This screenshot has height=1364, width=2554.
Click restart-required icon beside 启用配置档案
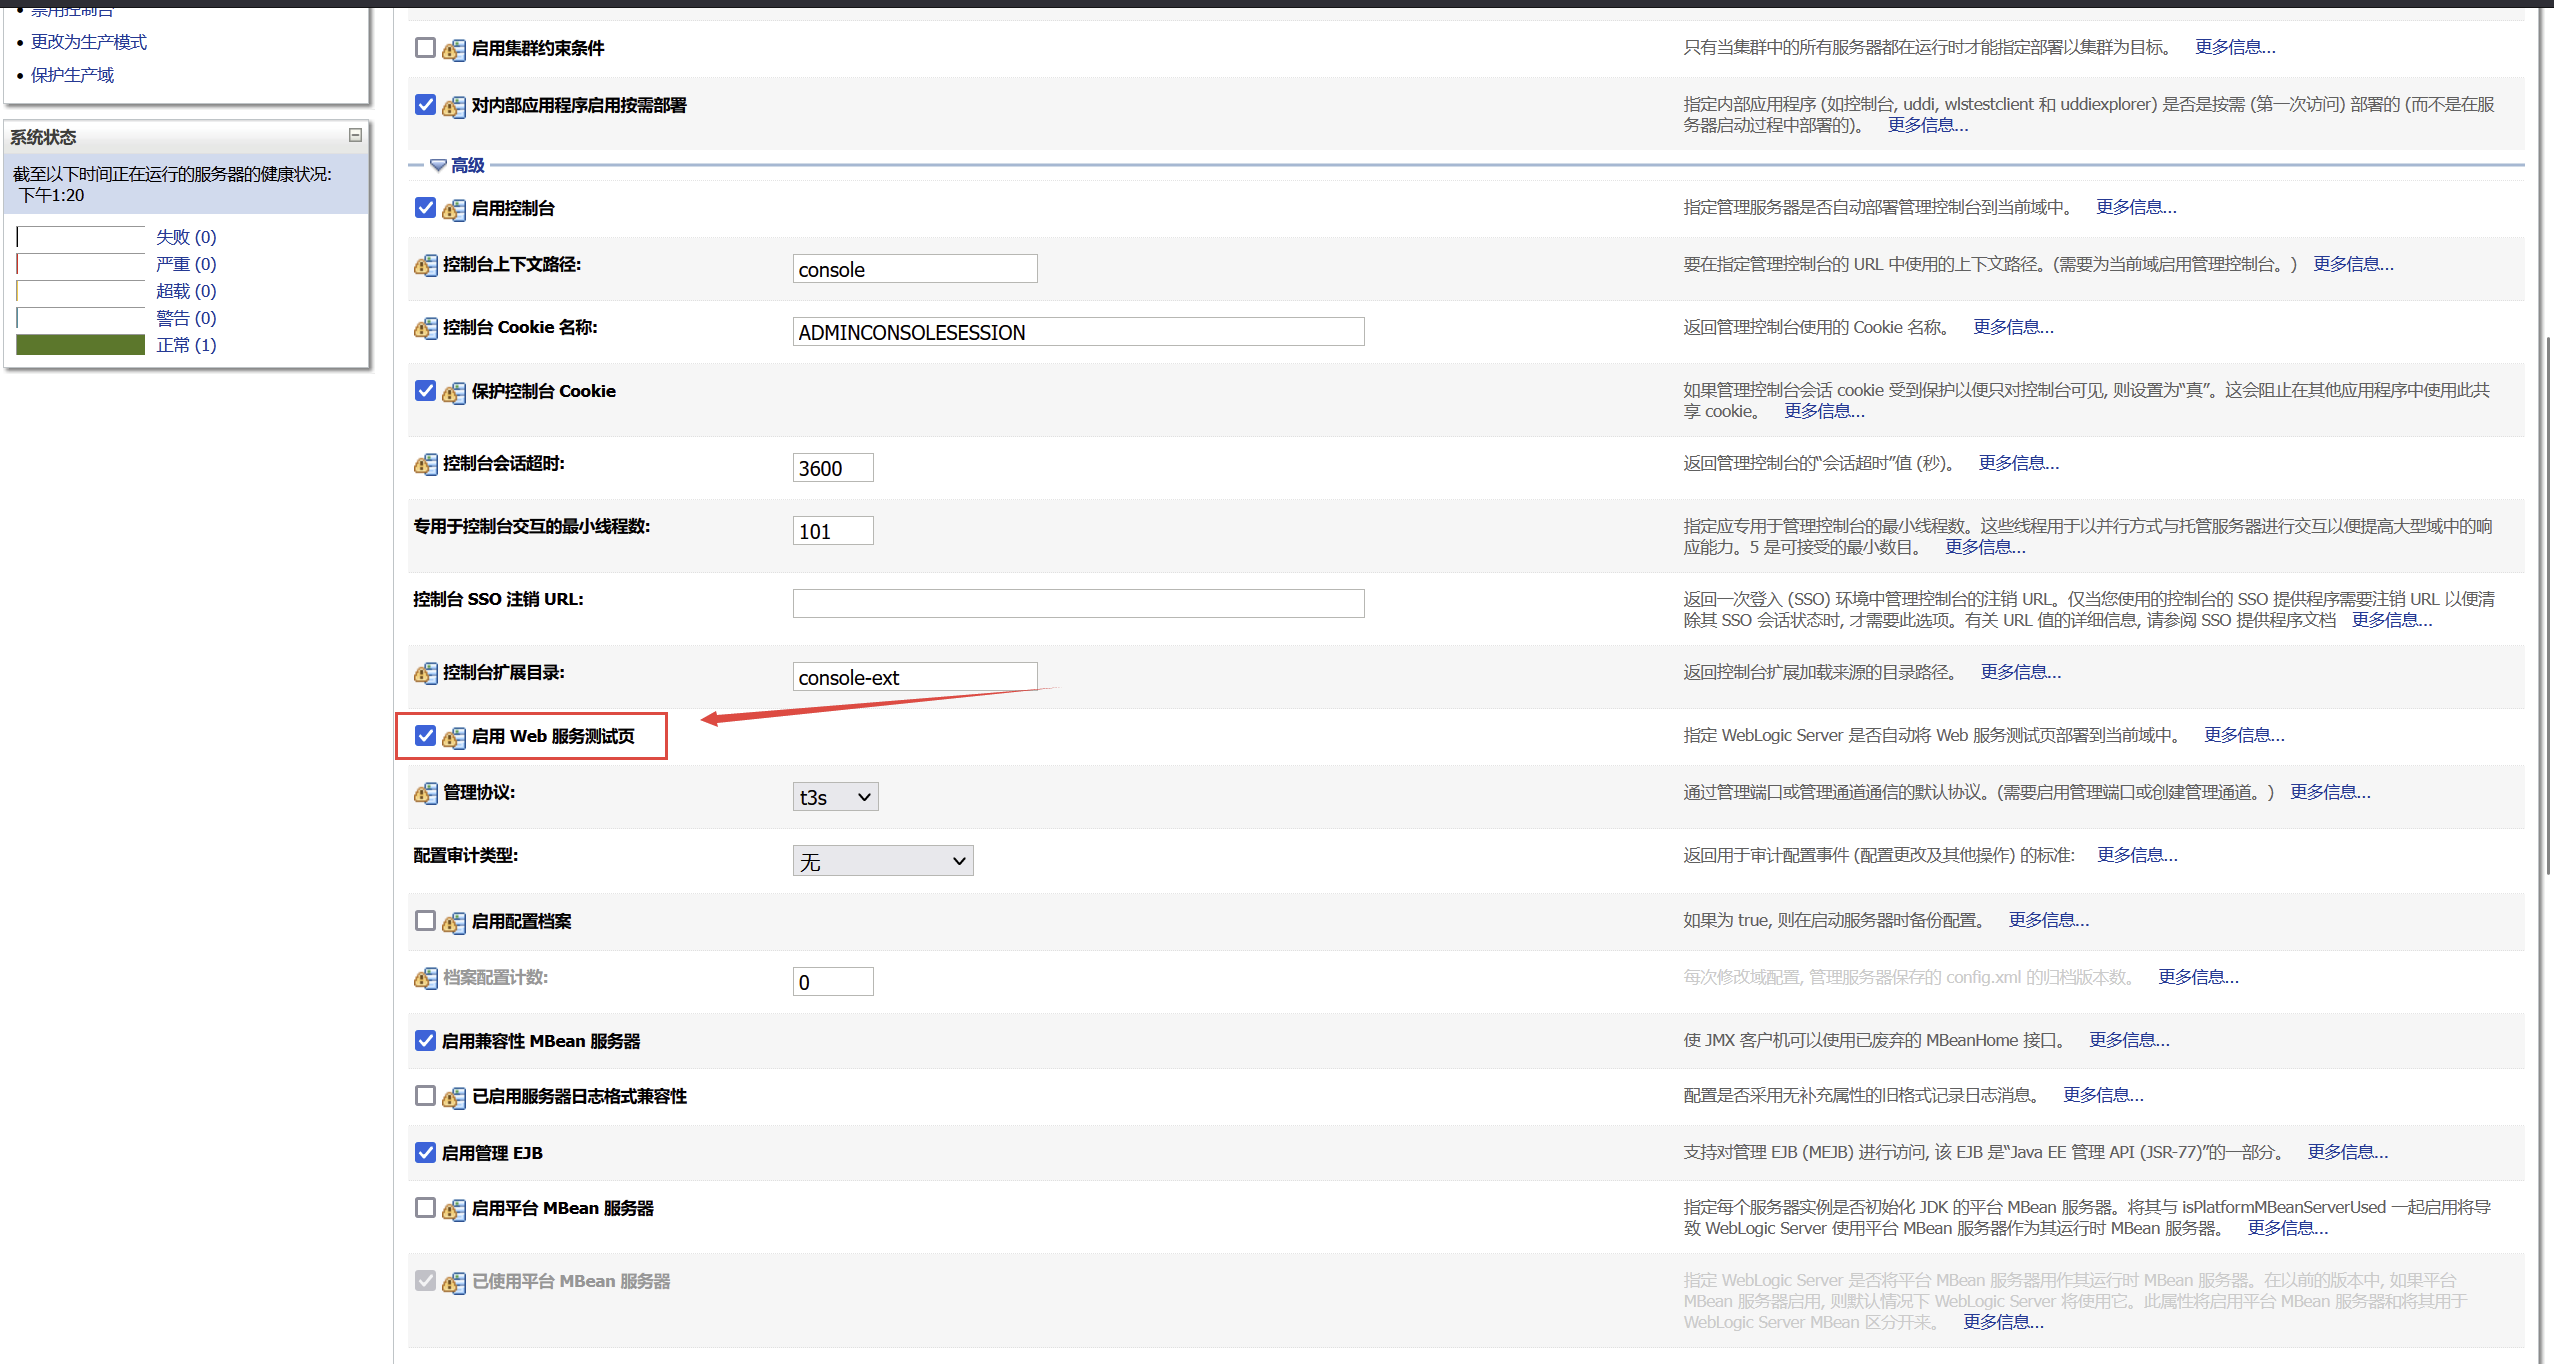454,922
